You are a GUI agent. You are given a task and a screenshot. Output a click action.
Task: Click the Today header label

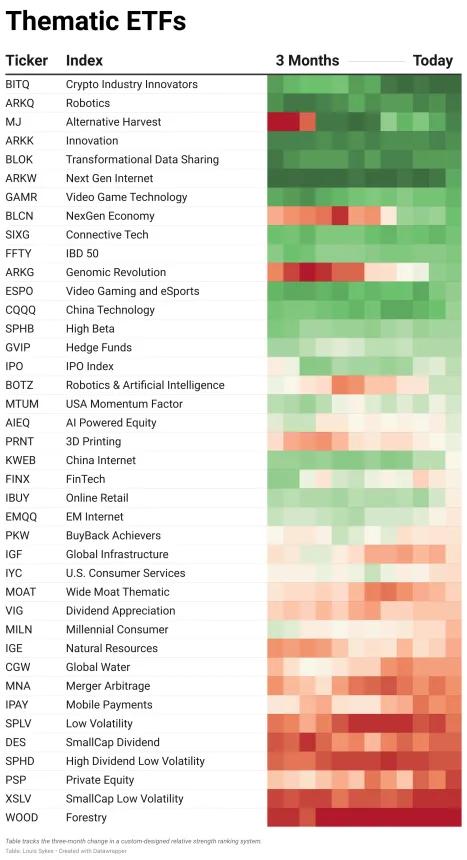pos(433,60)
